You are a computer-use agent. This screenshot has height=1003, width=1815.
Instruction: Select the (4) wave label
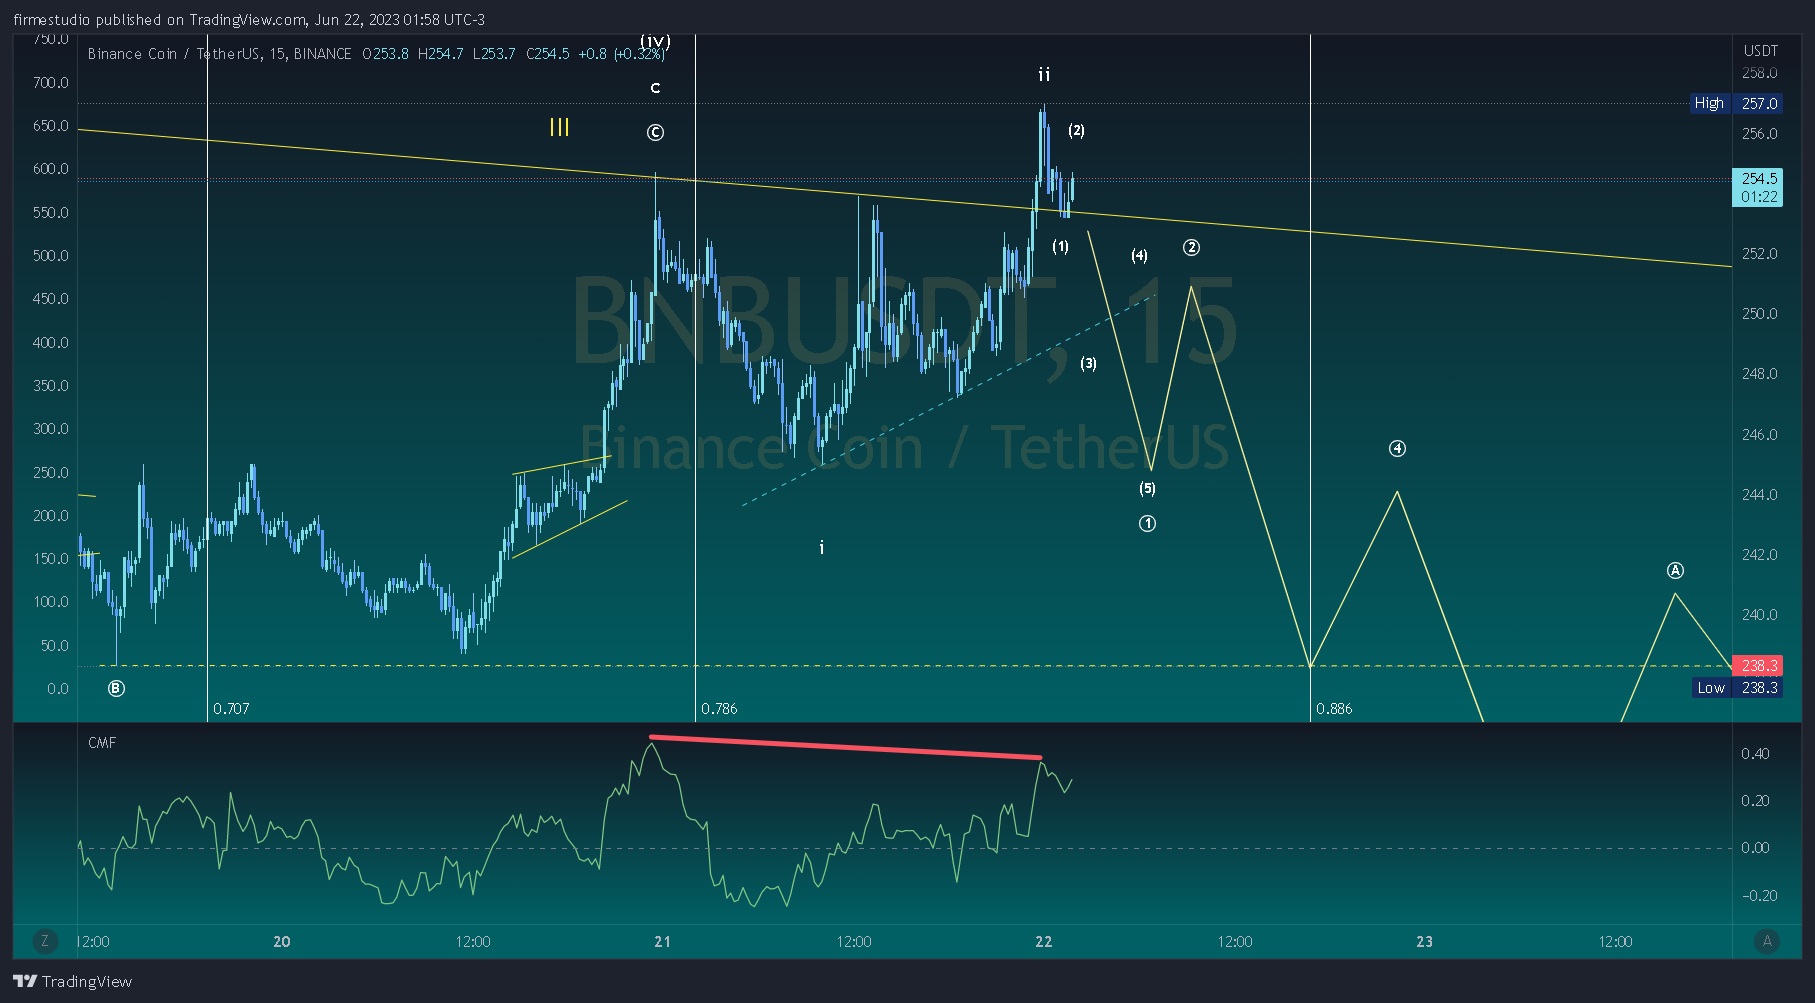1139,255
